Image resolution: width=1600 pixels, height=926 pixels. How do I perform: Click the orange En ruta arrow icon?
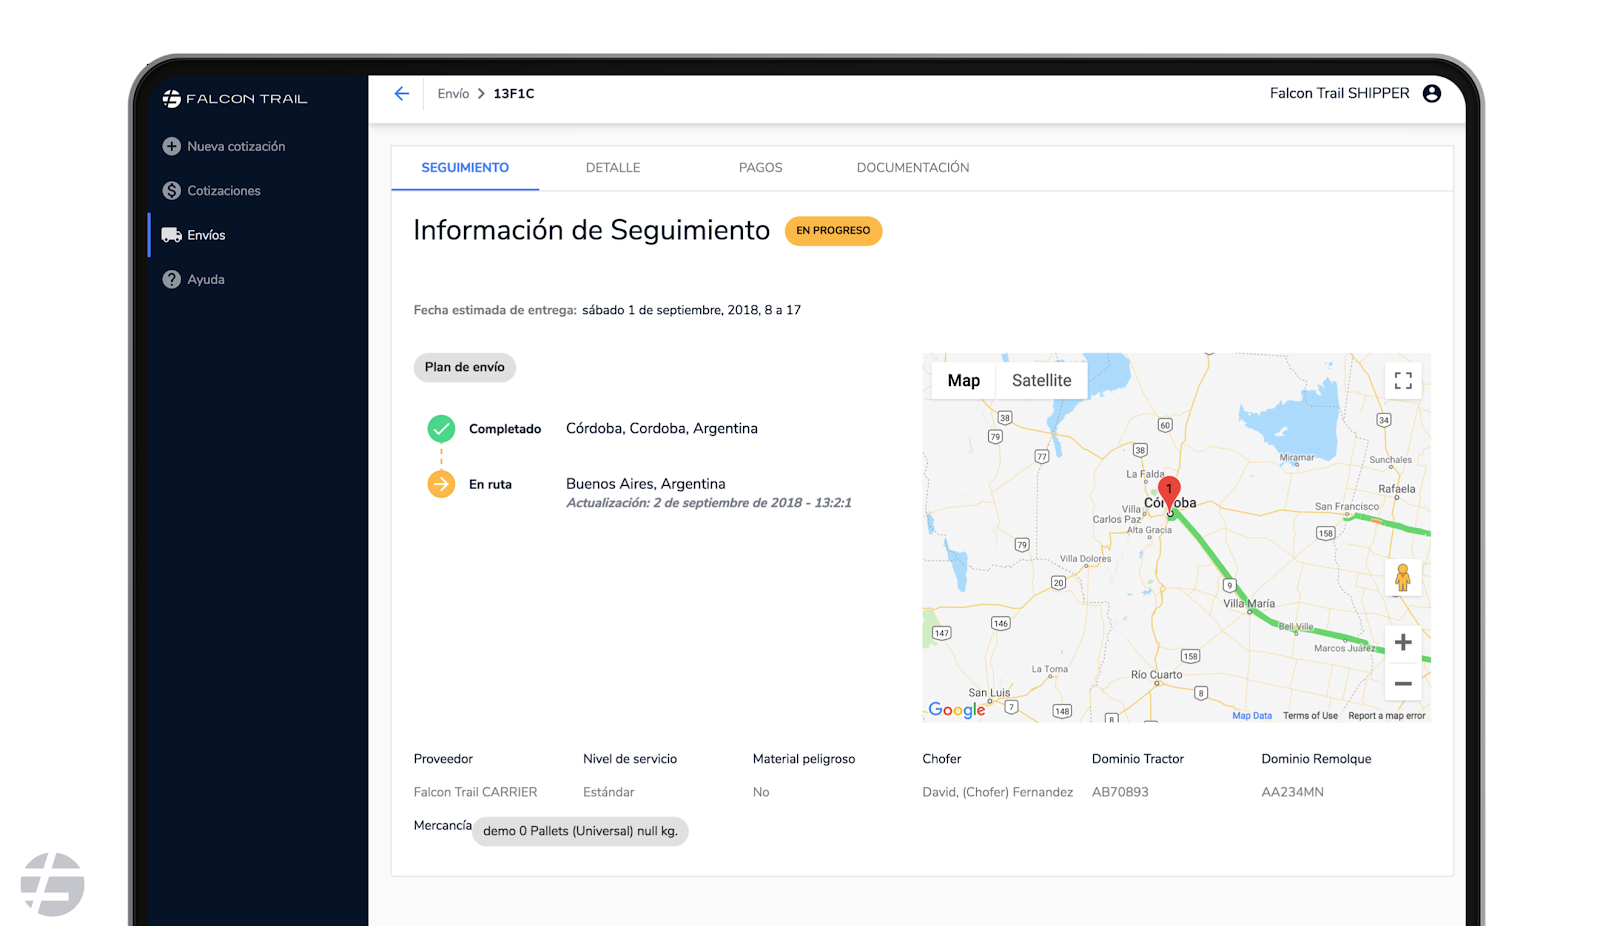pos(441,484)
